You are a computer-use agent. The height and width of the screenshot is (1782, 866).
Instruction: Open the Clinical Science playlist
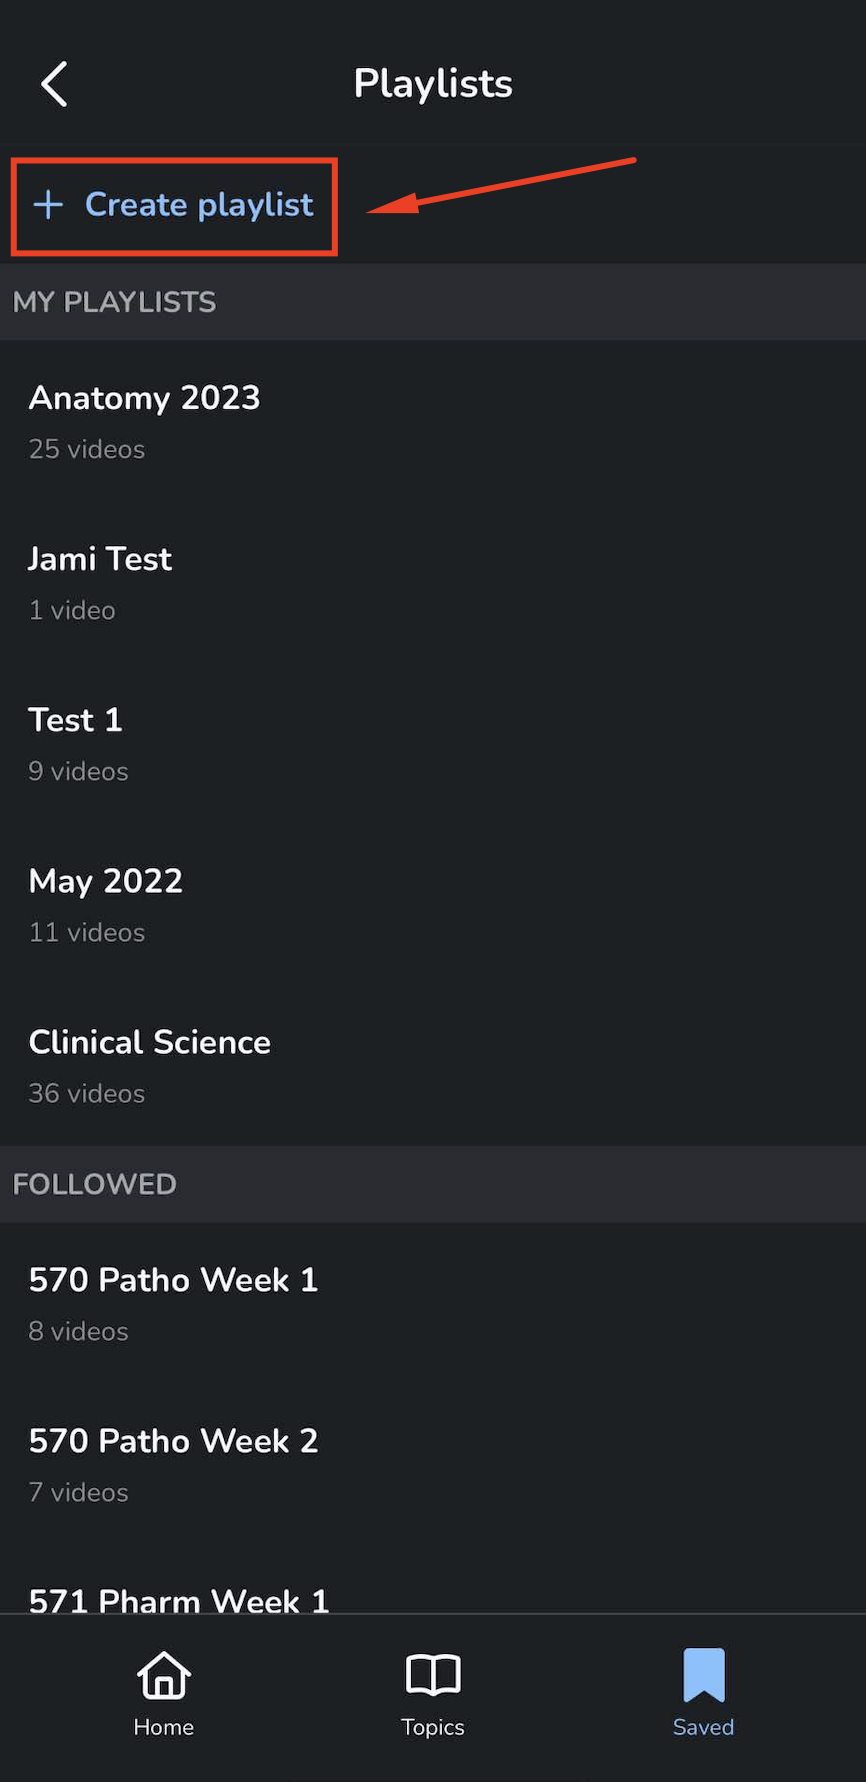point(150,1042)
